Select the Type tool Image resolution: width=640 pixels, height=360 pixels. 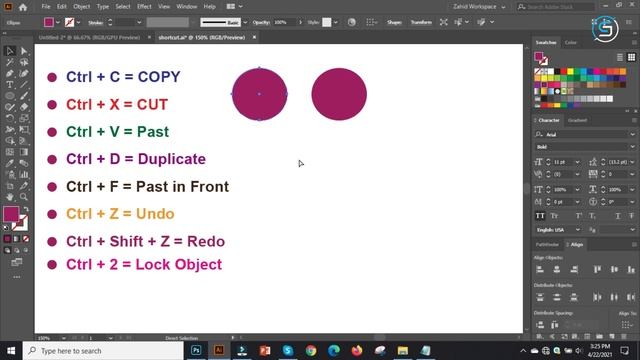pyautogui.click(x=10, y=85)
